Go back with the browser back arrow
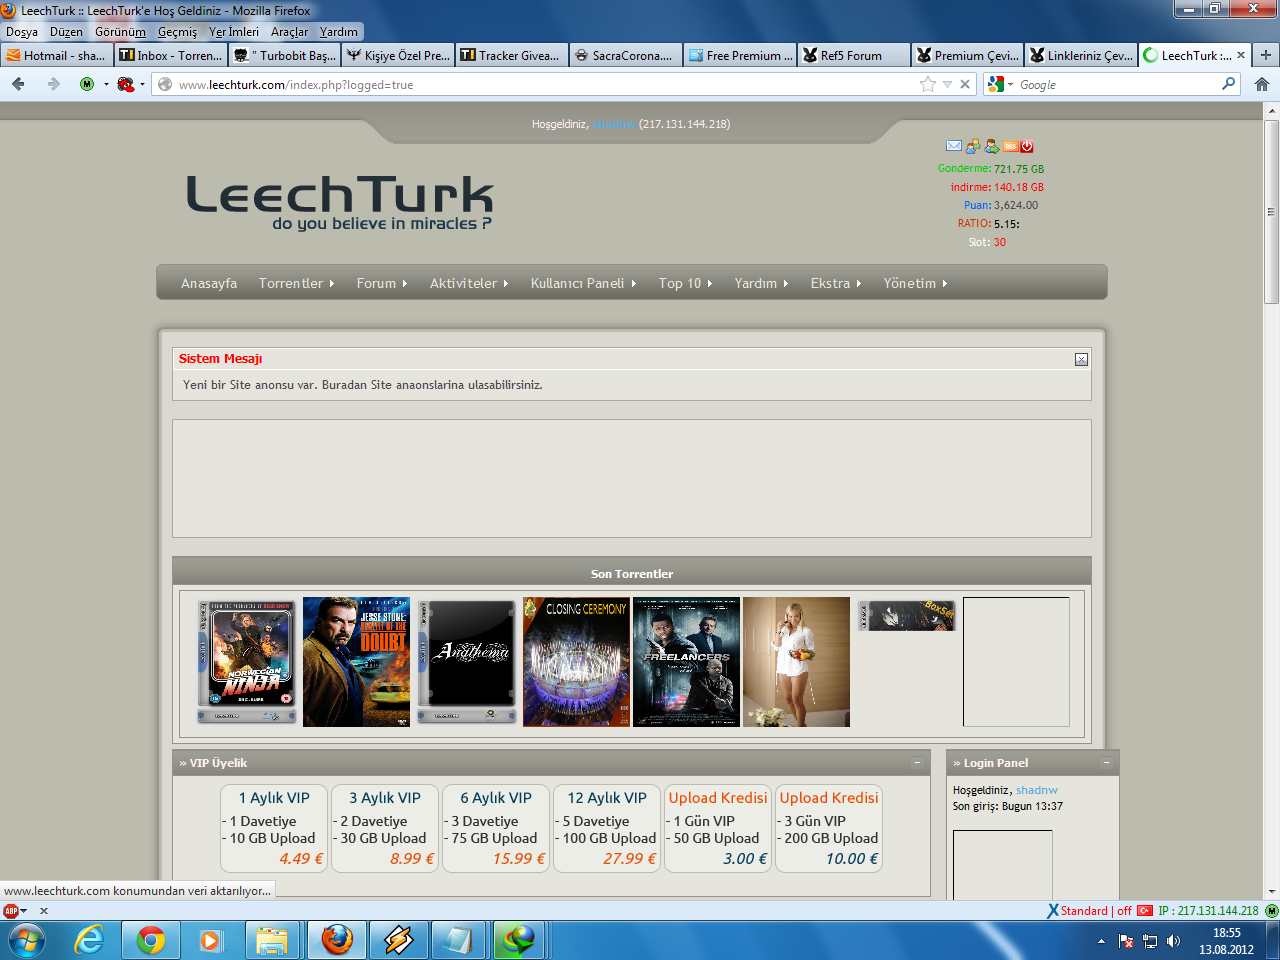The image size is (1280, 960). (x=18, y=84)
